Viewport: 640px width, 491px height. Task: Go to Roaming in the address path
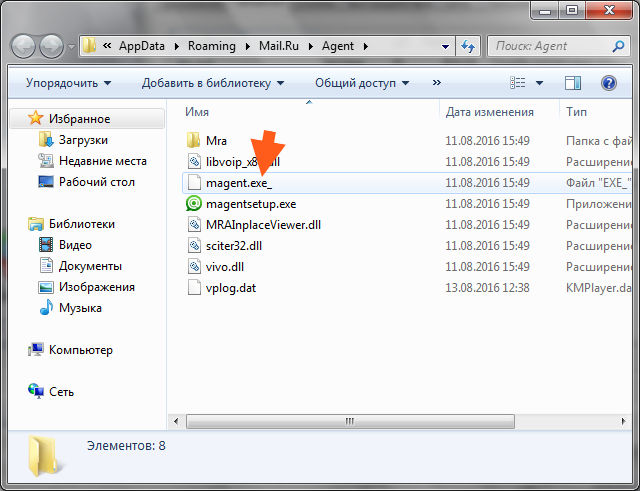[211, 46]
